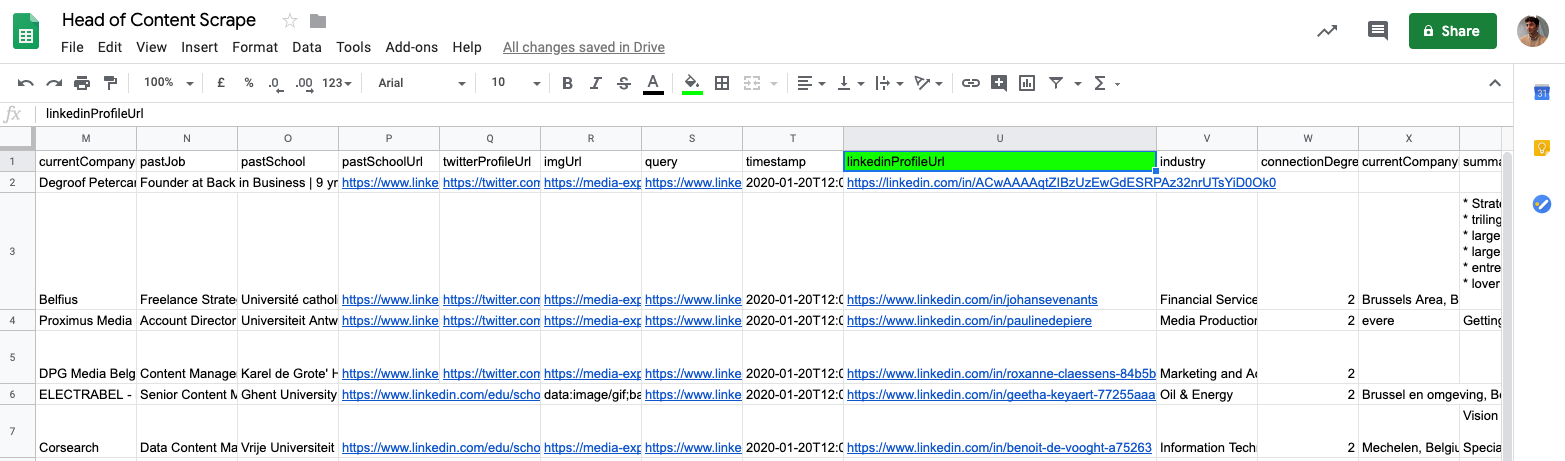Open the Borders tool

coord(721,83)
